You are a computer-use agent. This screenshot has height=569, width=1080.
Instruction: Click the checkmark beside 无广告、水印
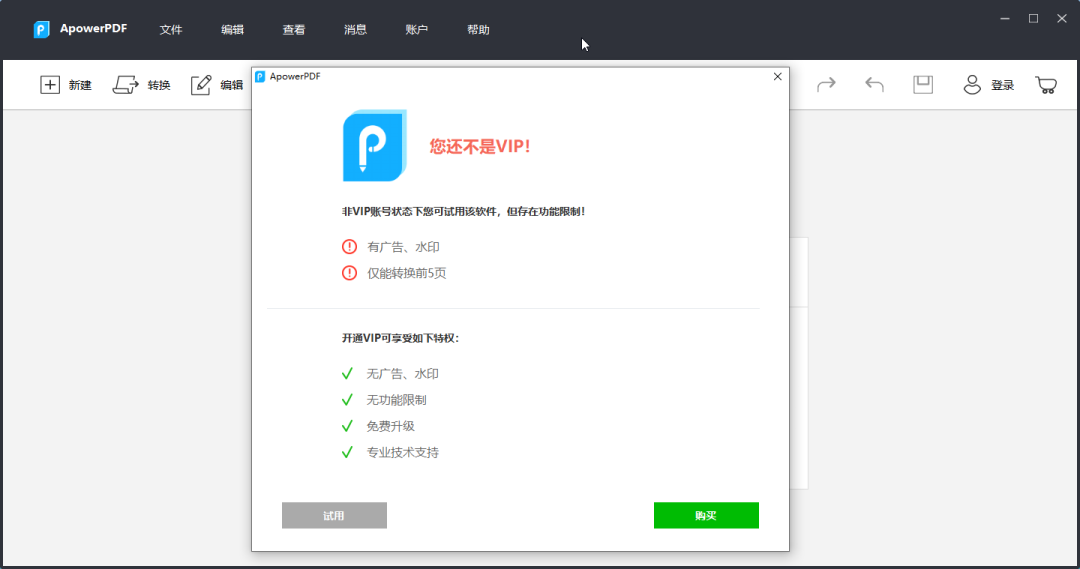pos(347,373)
